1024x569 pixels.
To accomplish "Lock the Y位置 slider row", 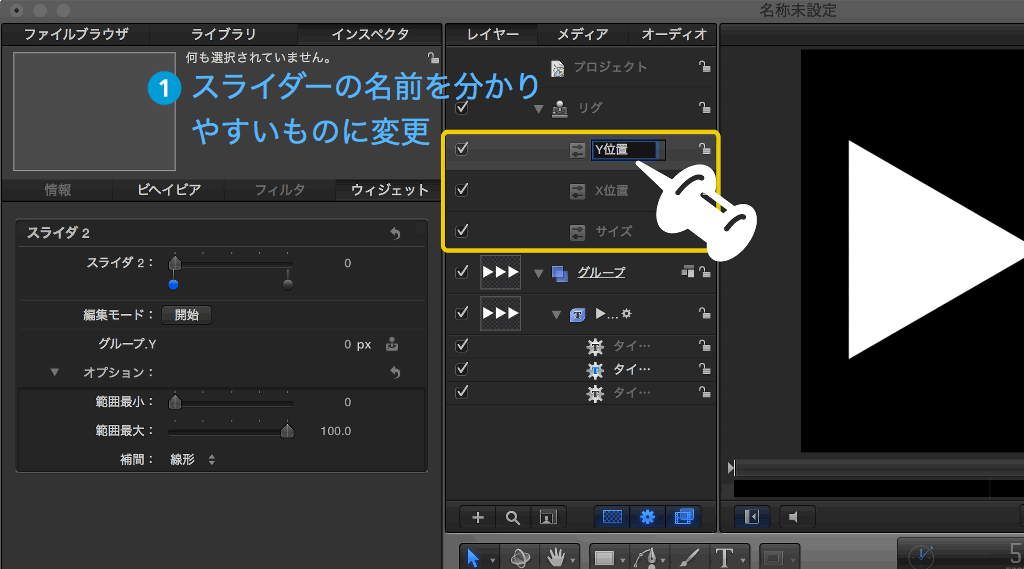I will coord(704,149).
